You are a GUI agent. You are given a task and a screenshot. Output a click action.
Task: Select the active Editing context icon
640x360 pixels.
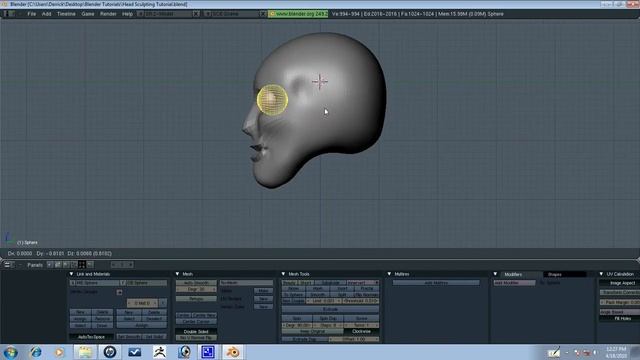pyautogui.click(x=82, y=265)
